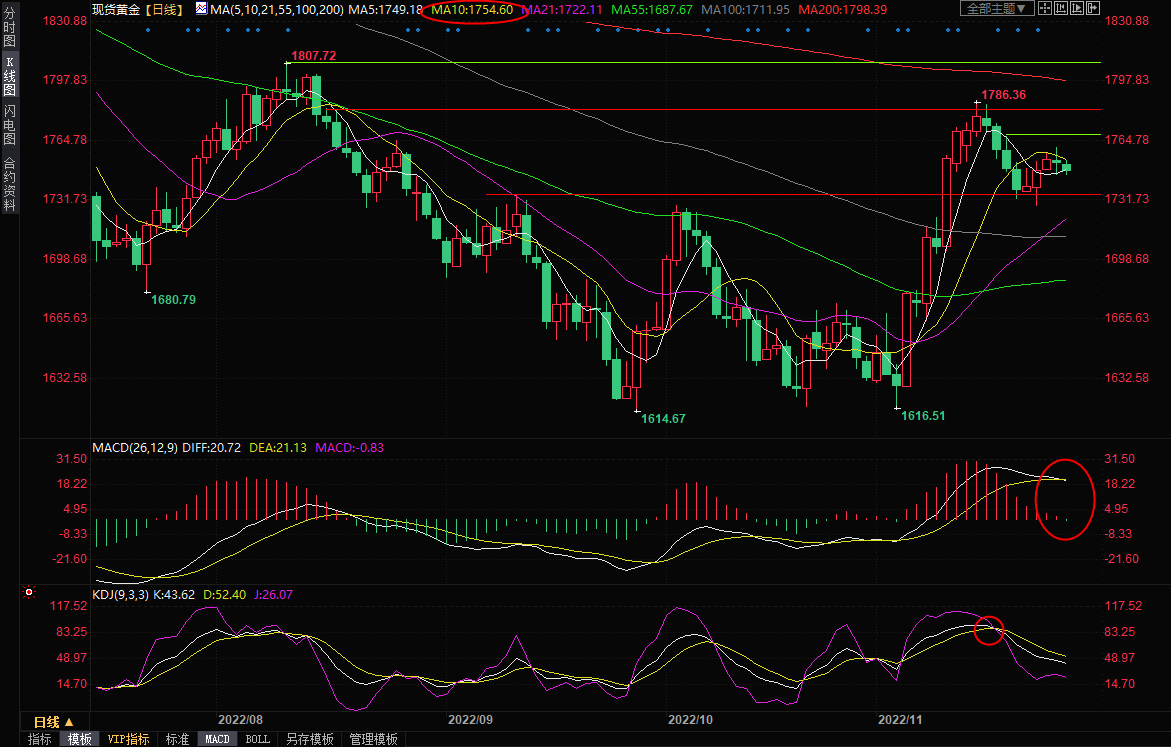The width and height of the screenshot is (1171, 747).
Task: Click 另存模板 to save template
Action: 309,739
